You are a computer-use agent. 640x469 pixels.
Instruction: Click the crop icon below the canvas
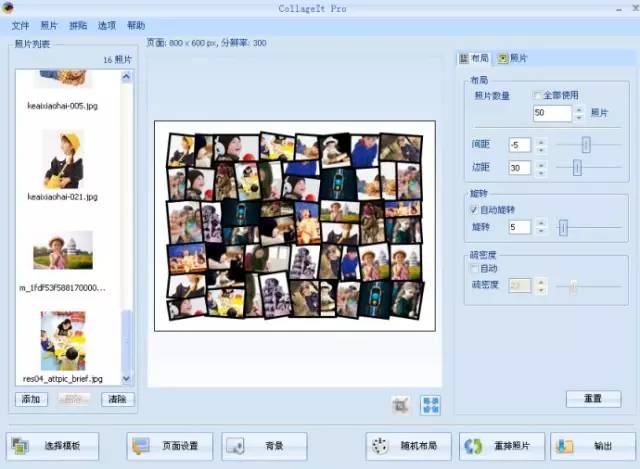(400, 405)
